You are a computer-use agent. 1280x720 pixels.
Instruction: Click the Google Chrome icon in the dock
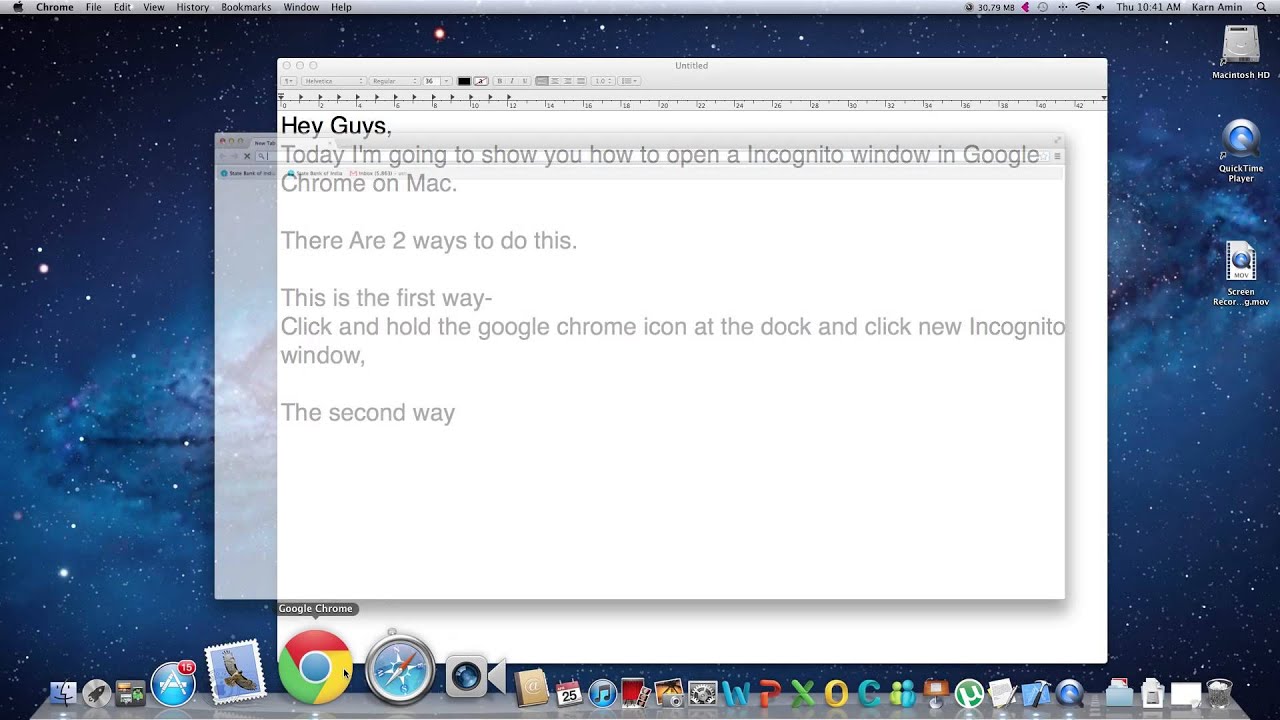click(x=315, y=667)
